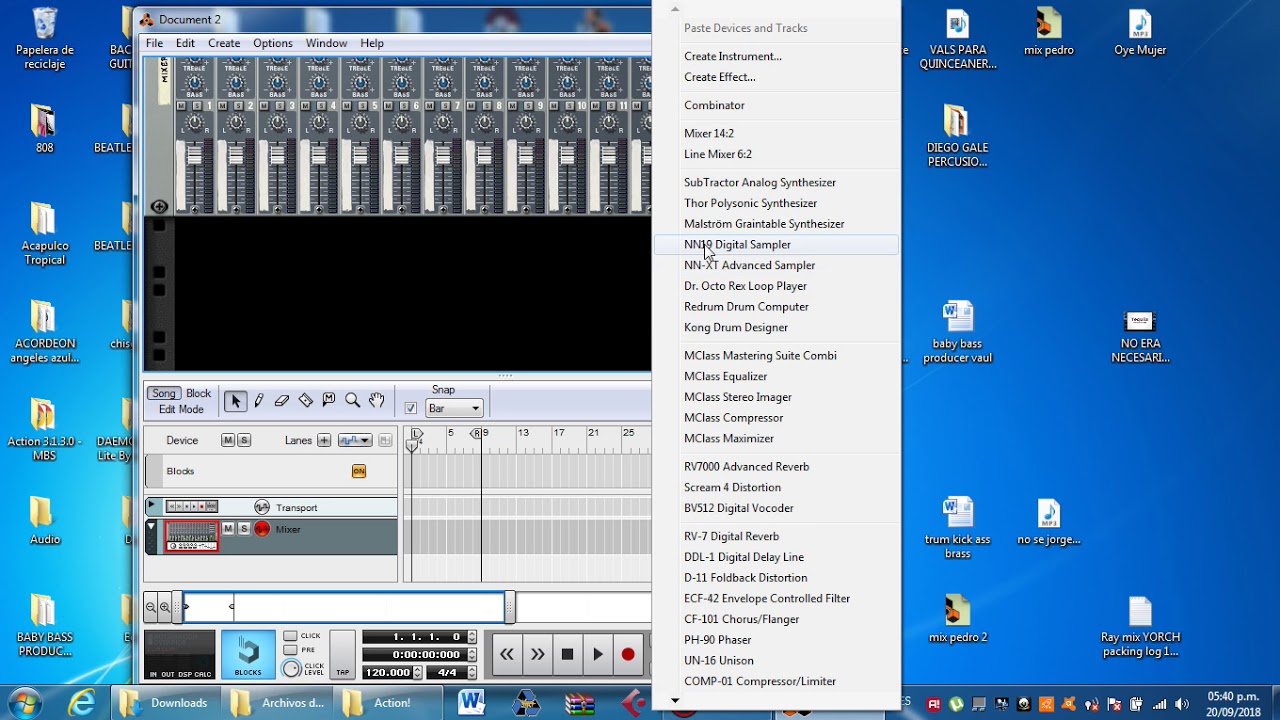
Task: Select the arrow Selection tool
Action: coord(236,401)
